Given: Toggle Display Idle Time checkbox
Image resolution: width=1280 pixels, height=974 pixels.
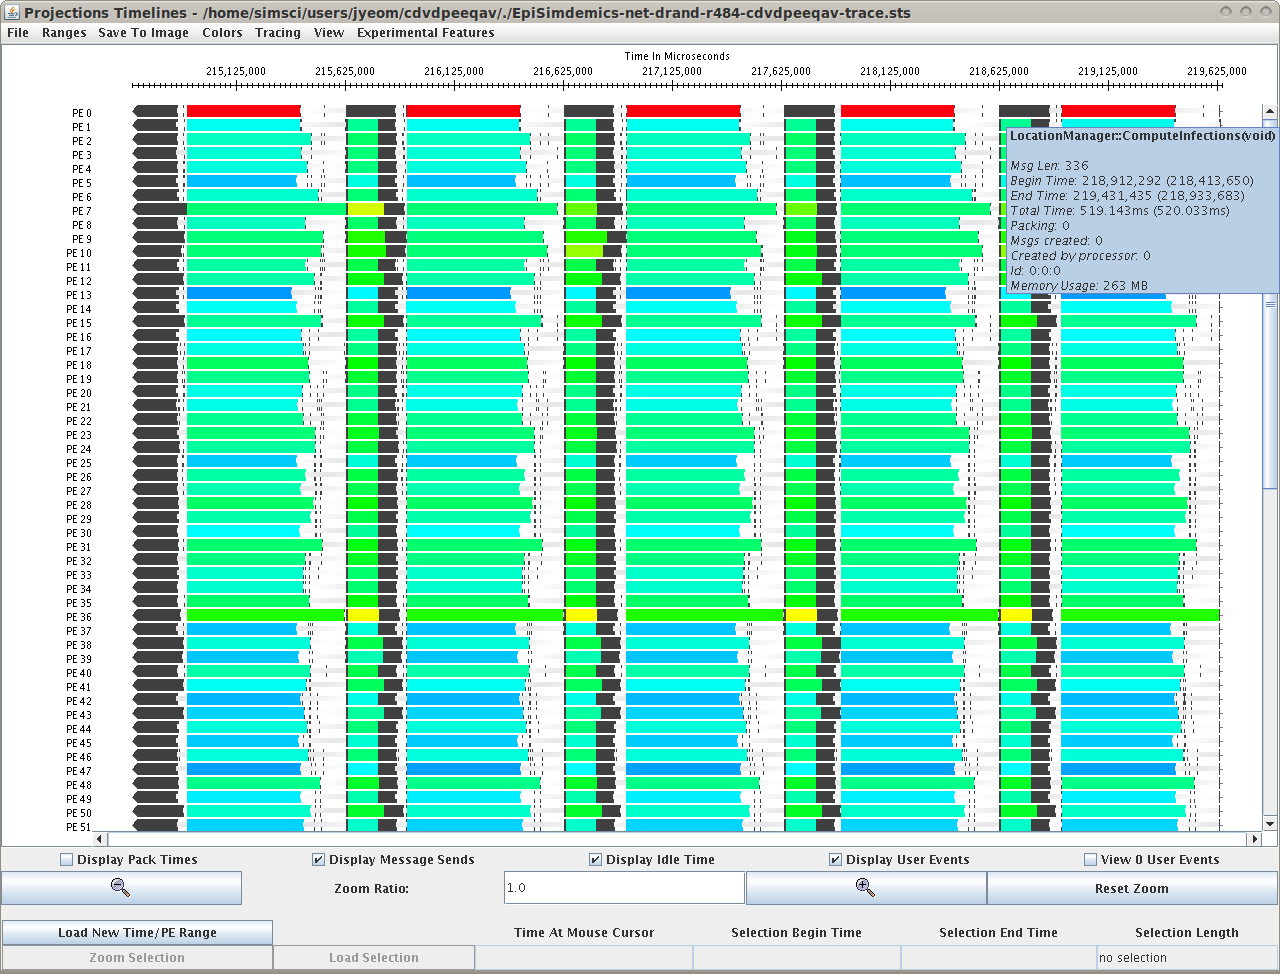Looking at the screenshot, I should tap(596, 860).
